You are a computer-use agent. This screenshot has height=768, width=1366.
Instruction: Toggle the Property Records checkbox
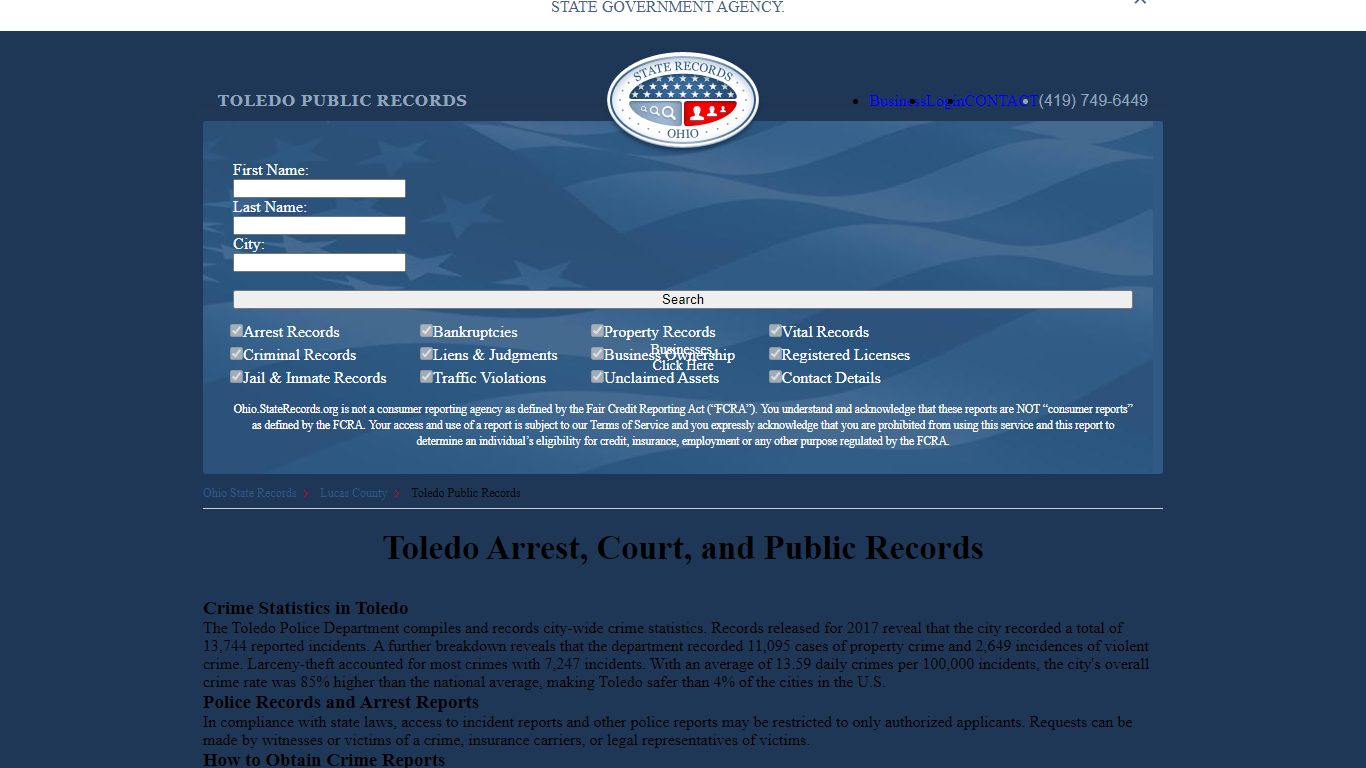[x=597, y=330]
